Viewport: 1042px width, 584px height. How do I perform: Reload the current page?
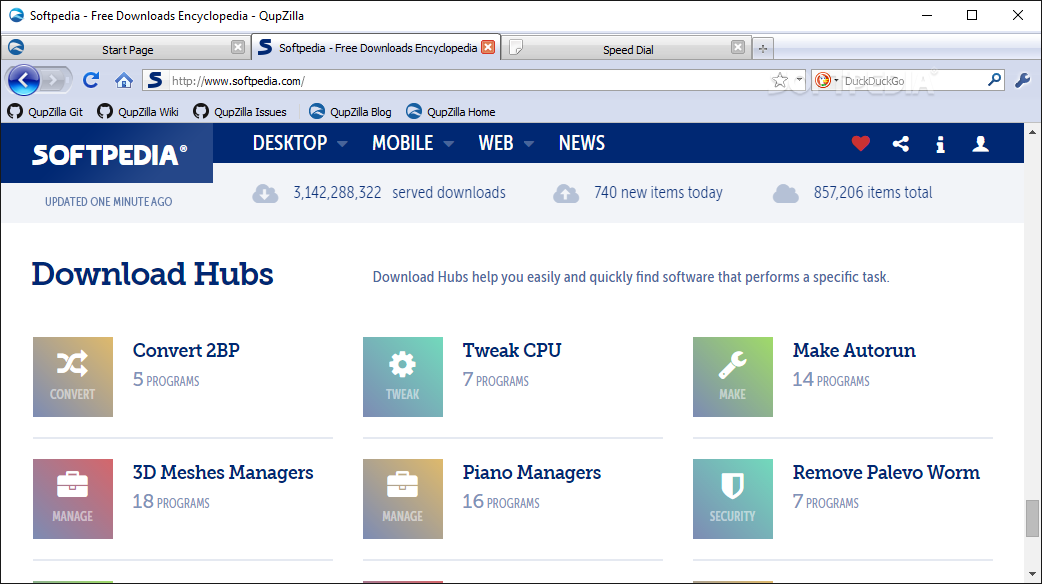point(91,80)
